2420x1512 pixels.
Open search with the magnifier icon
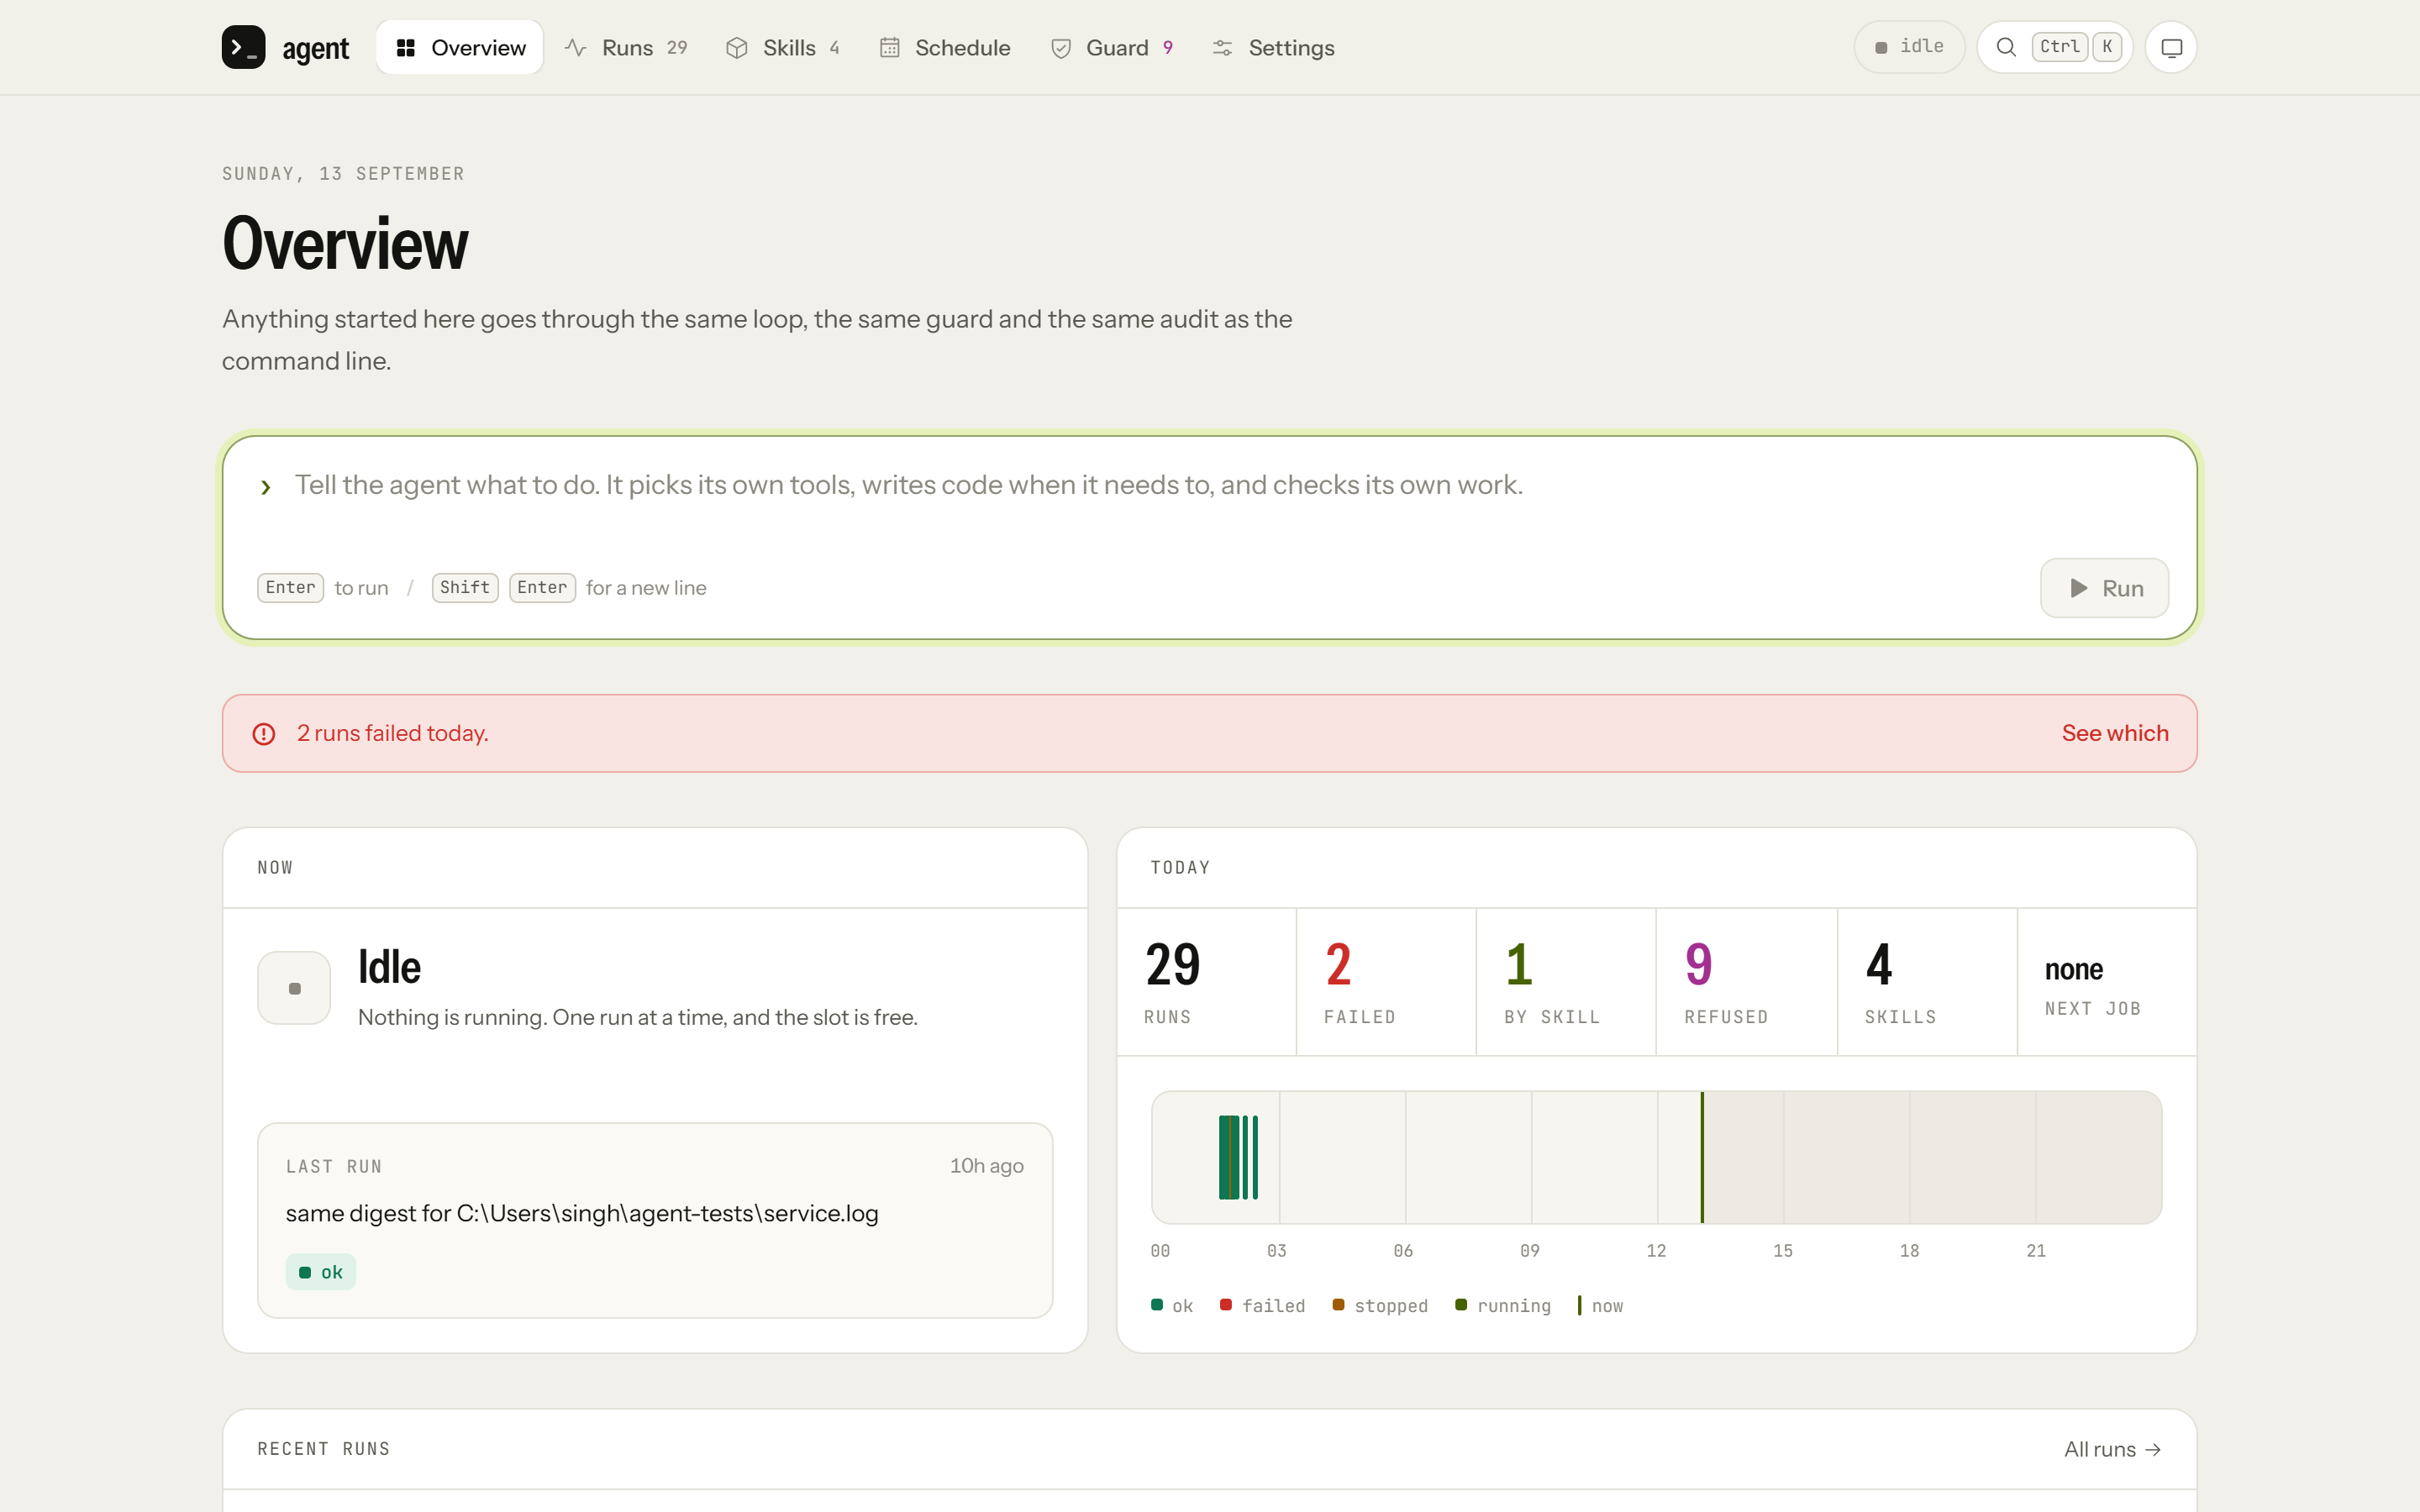(x=2006, y=47)
